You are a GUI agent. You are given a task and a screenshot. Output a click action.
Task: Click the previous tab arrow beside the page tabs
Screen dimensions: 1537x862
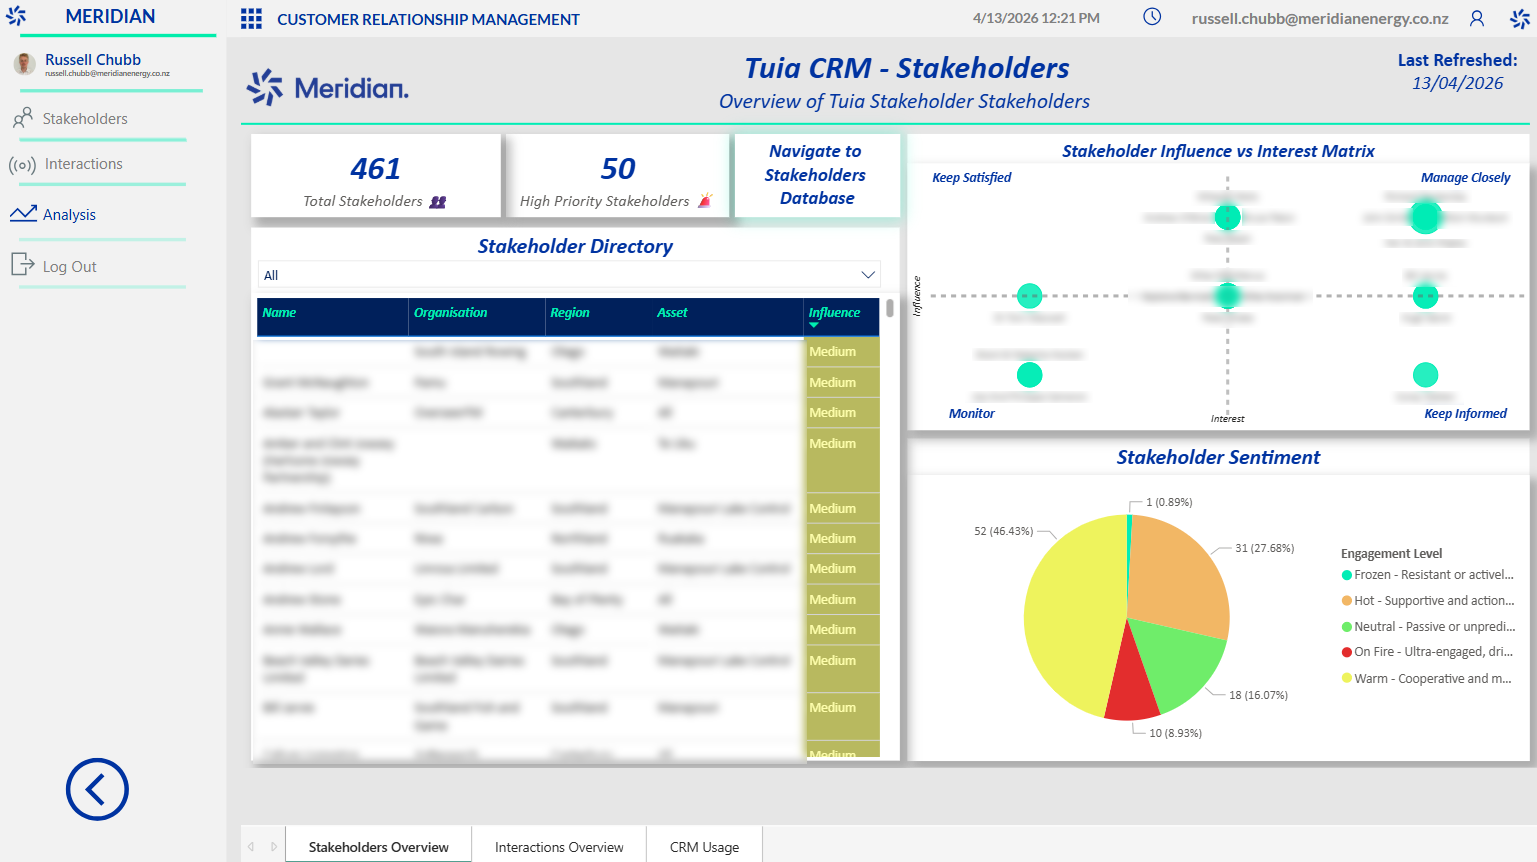[x=251, y=847]
